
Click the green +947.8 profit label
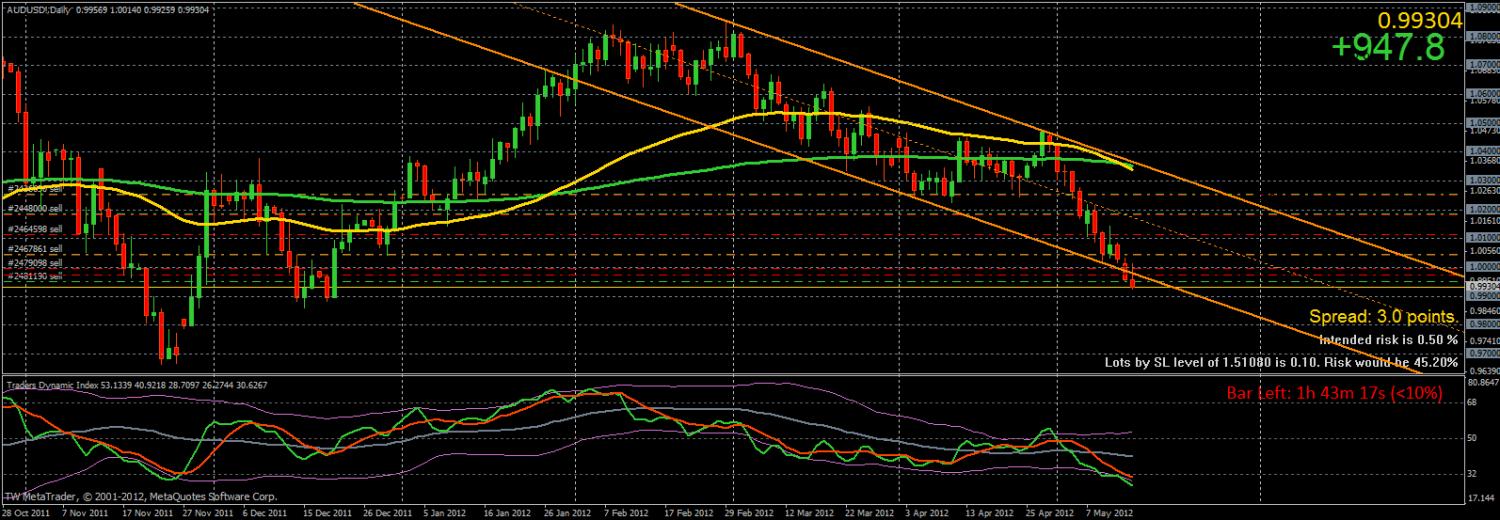pos(1390,47)
